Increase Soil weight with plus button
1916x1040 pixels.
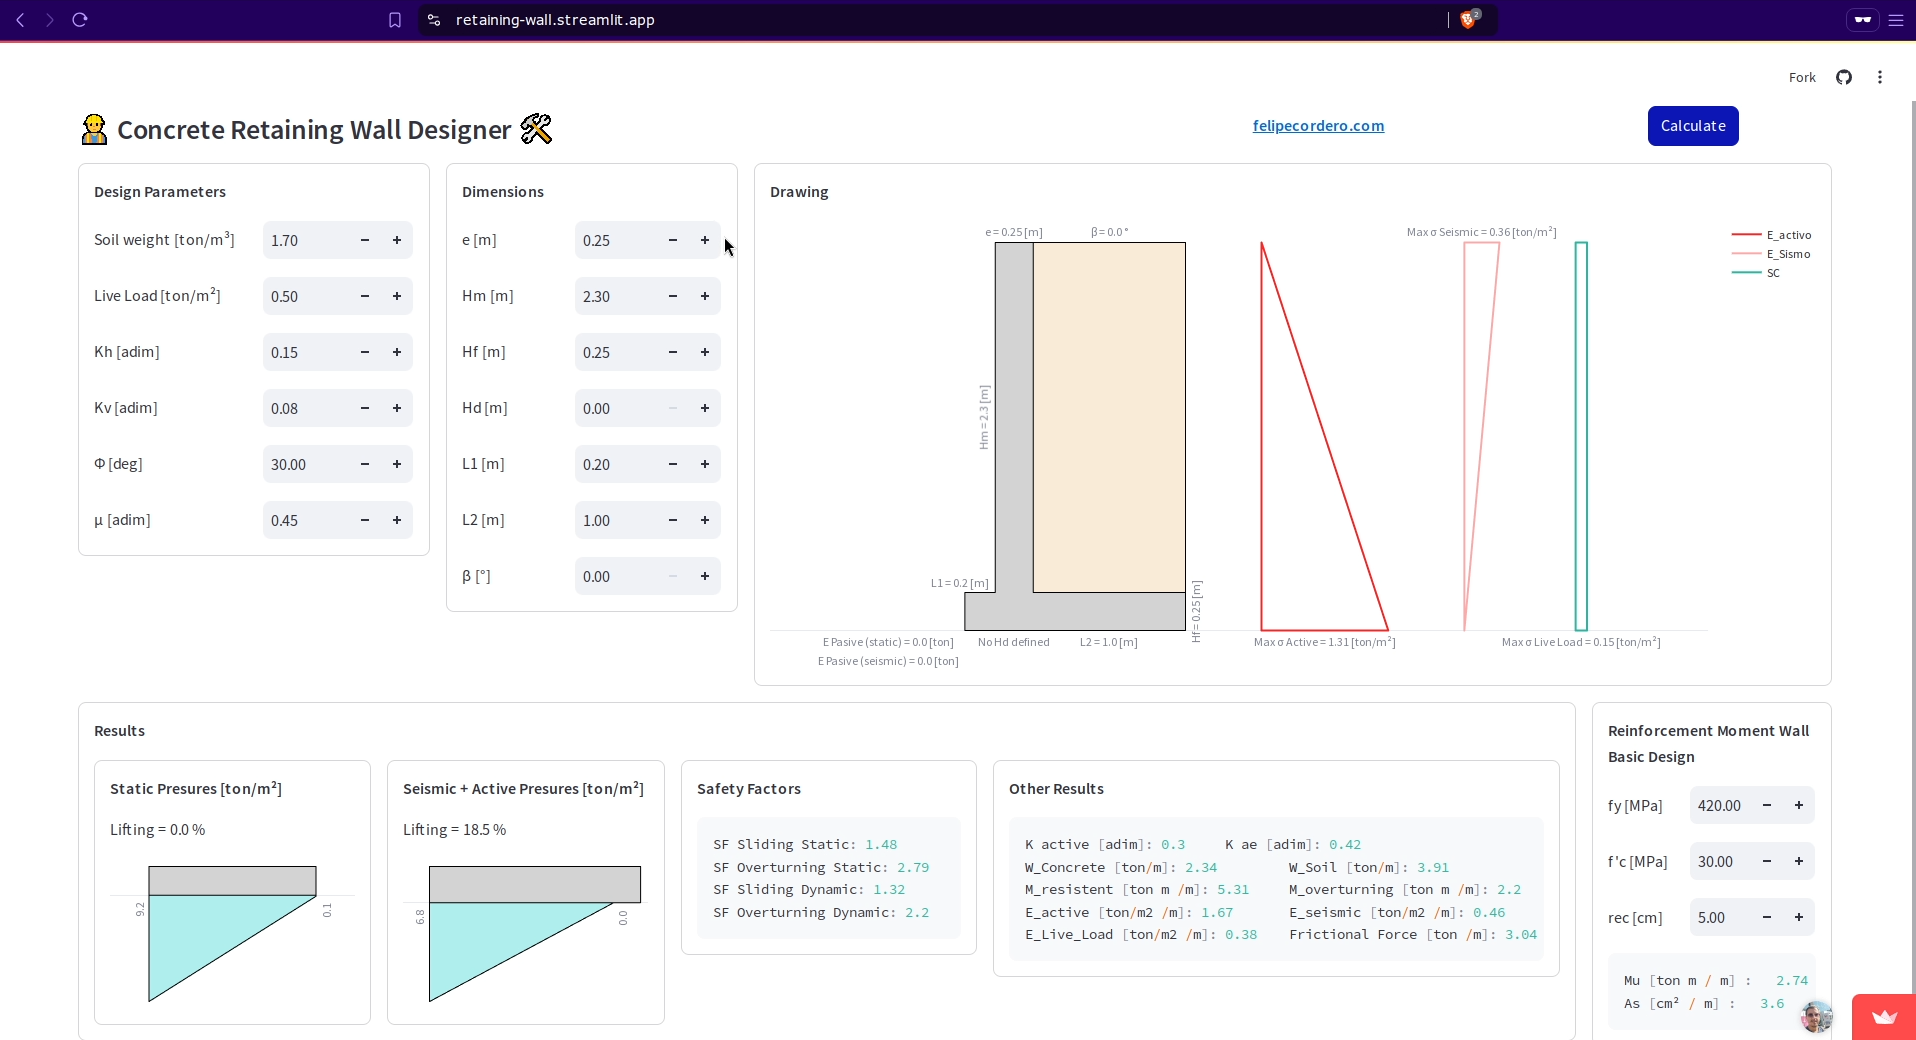coord(397,241)
